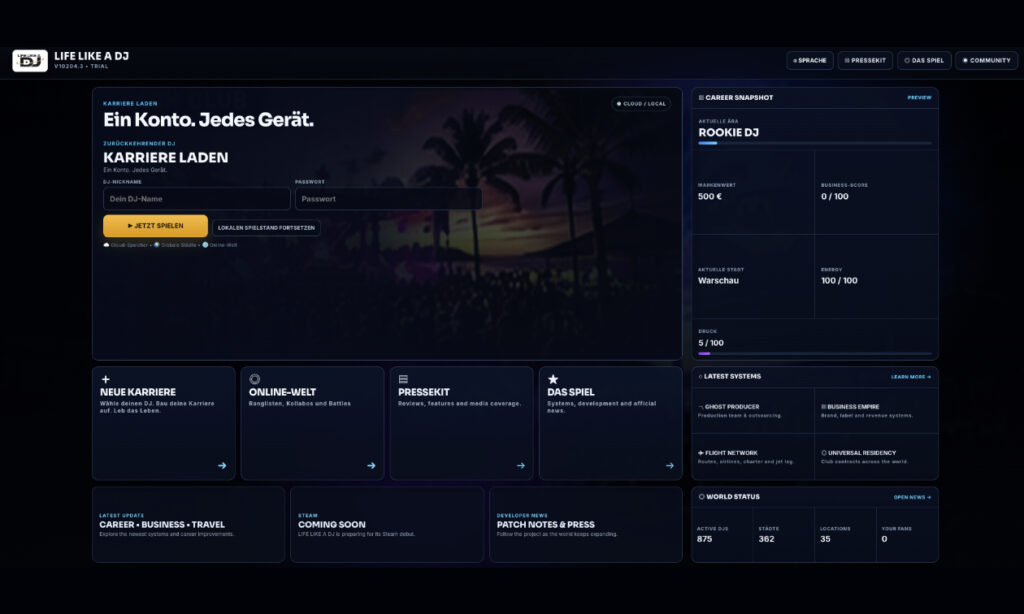Select the Online-Welt card title
The image size is (1024, 614).
point(282,392)
